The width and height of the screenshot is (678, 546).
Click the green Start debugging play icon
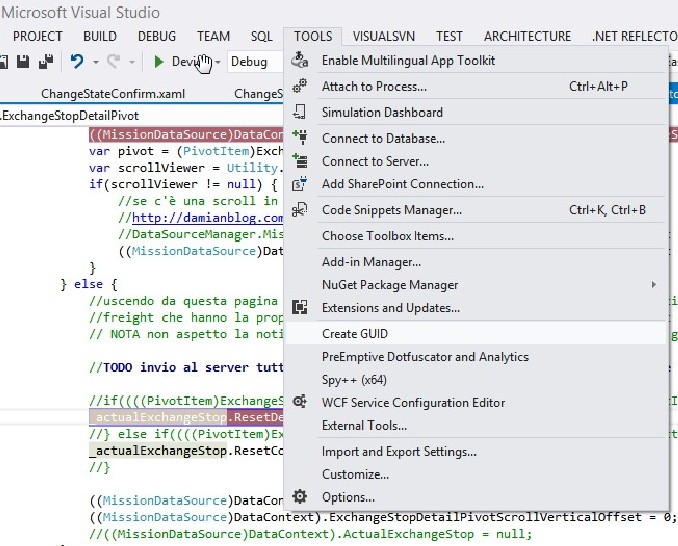click(x=159, y=62)
